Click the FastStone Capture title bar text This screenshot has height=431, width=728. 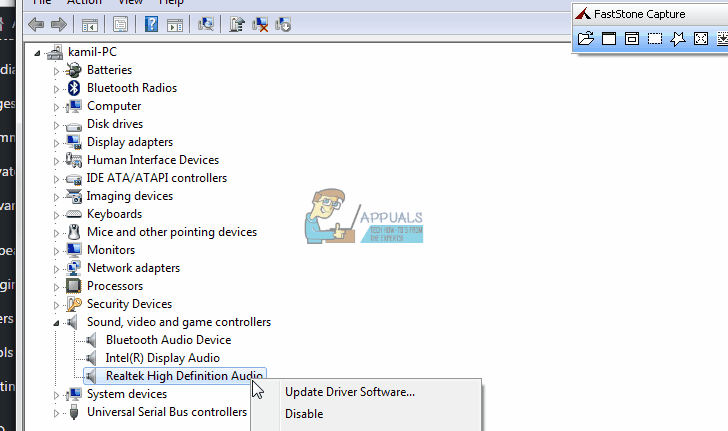640,14
